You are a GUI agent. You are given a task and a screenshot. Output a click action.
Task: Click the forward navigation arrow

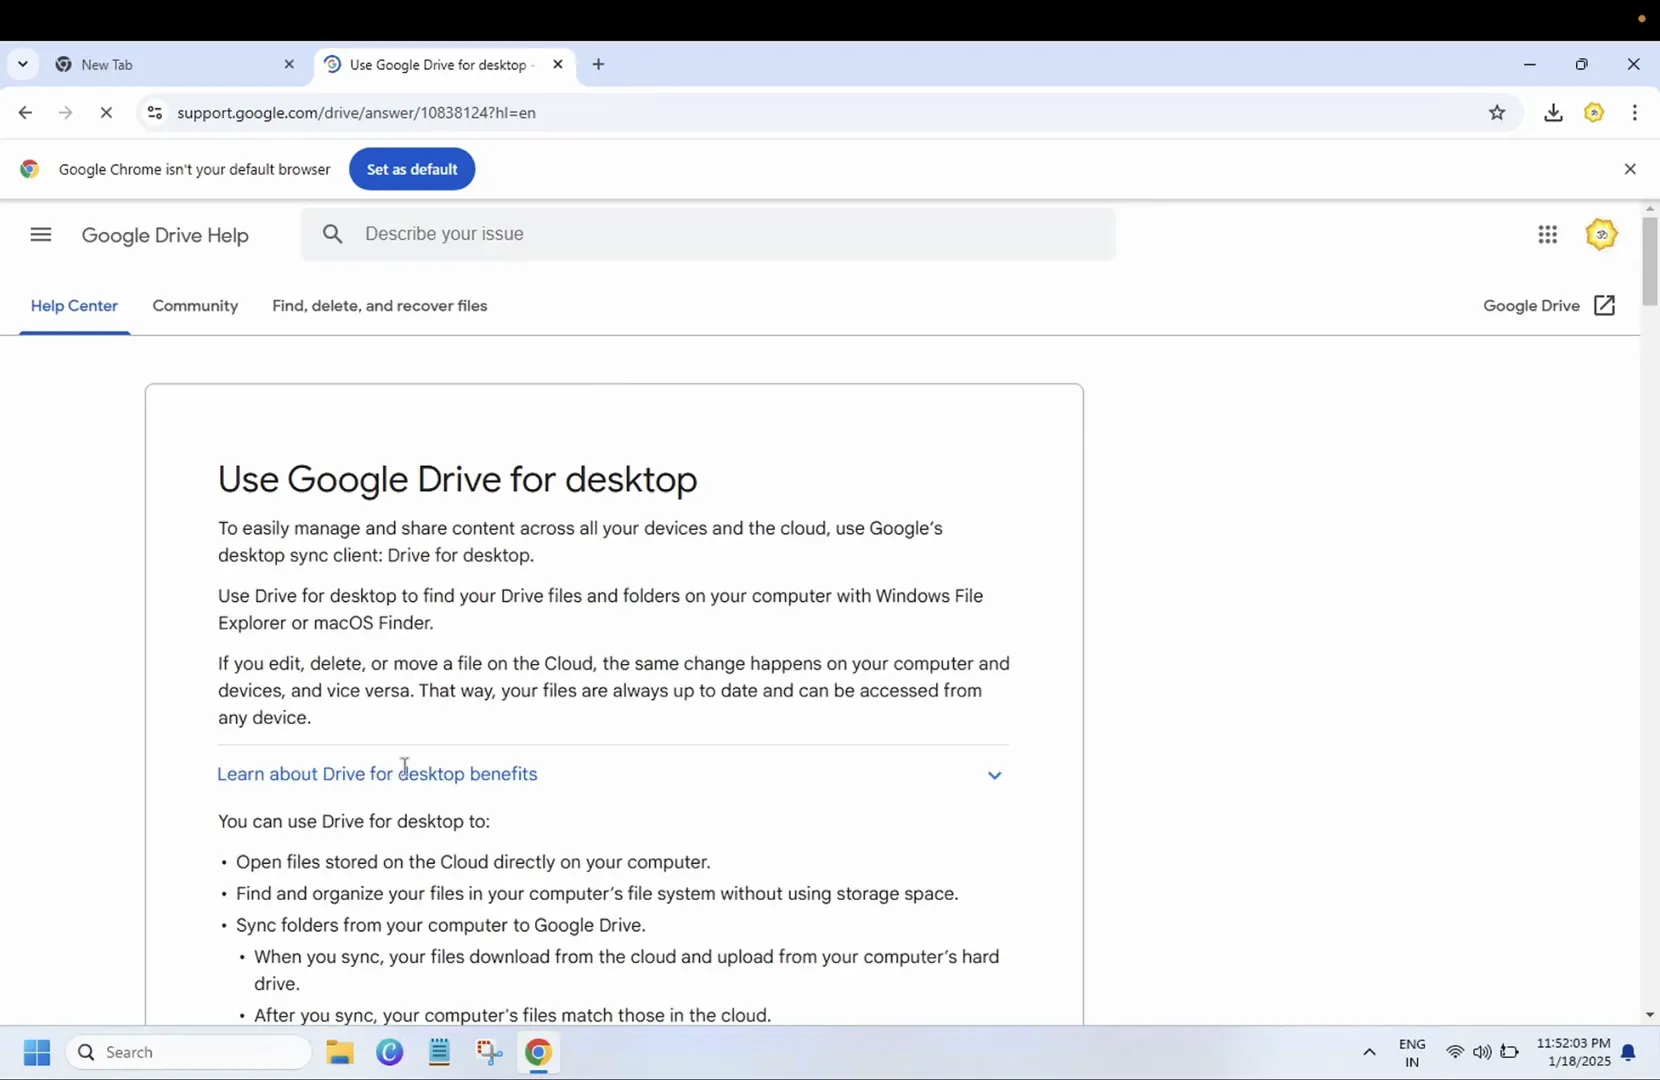click(66, 113)
